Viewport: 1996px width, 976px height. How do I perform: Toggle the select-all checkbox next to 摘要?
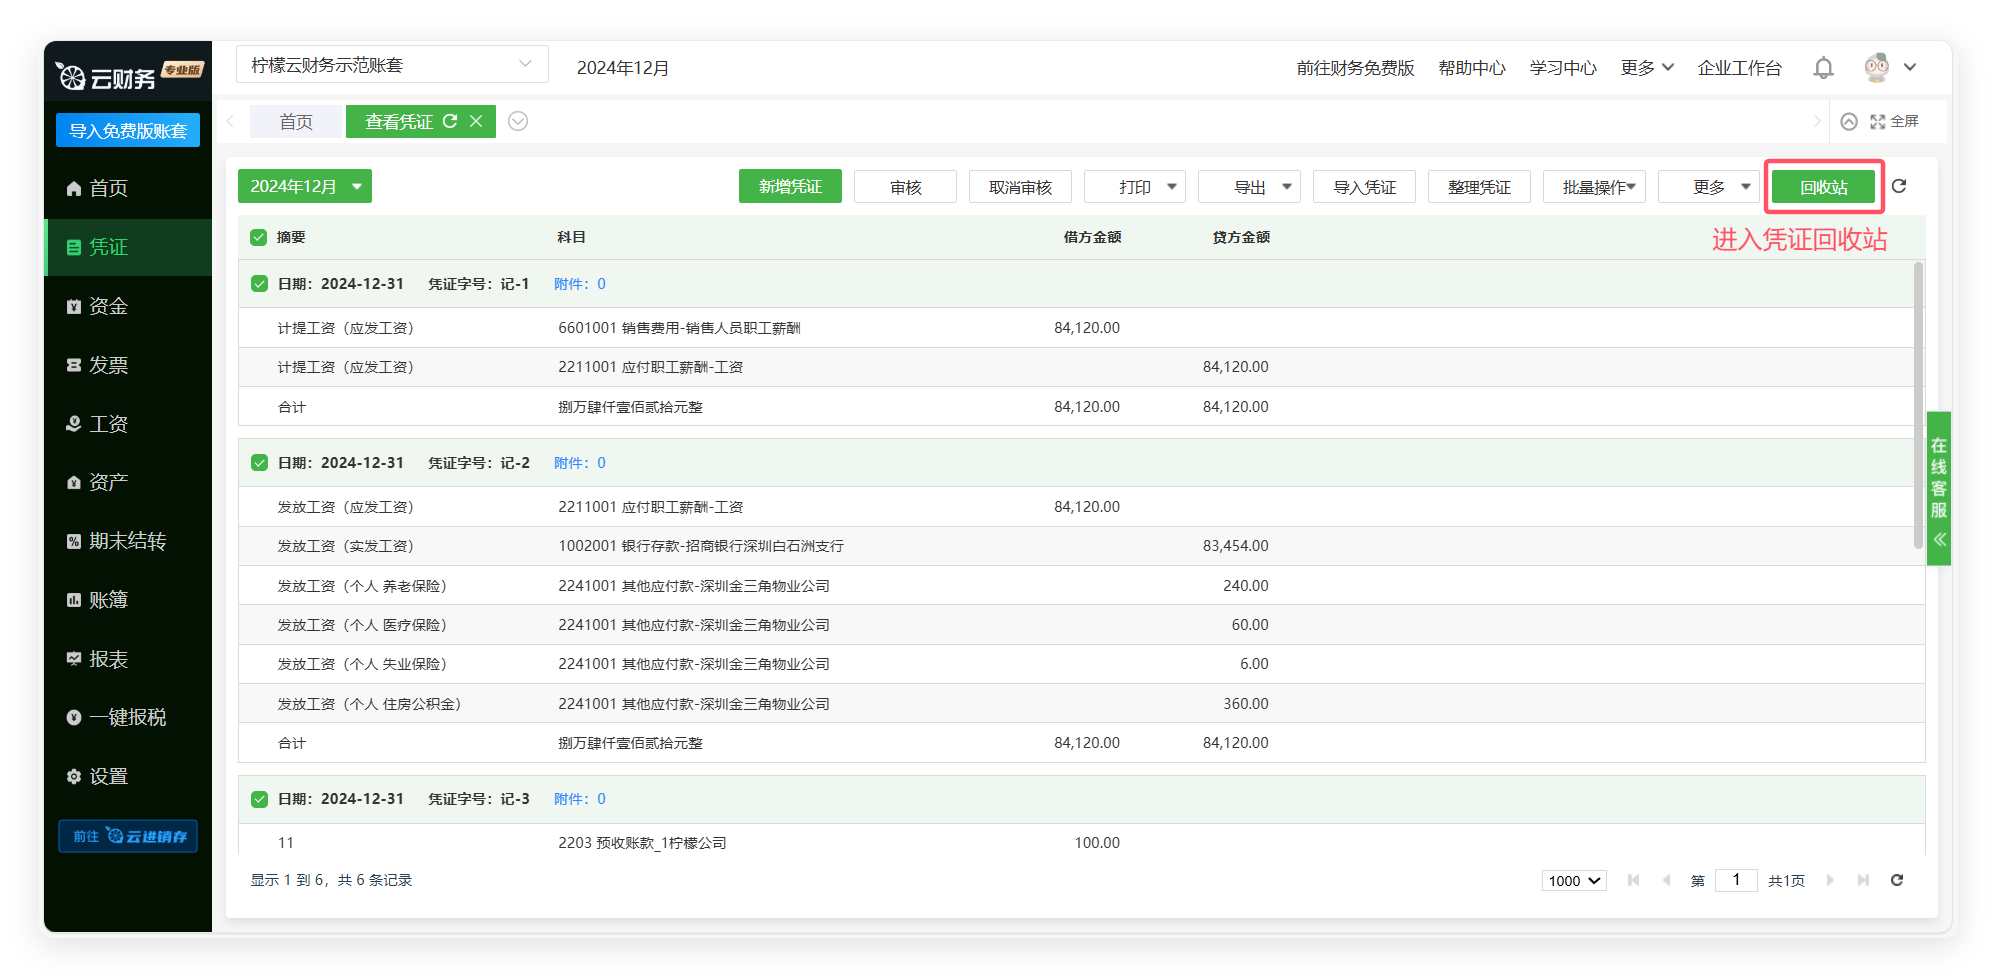259,237
